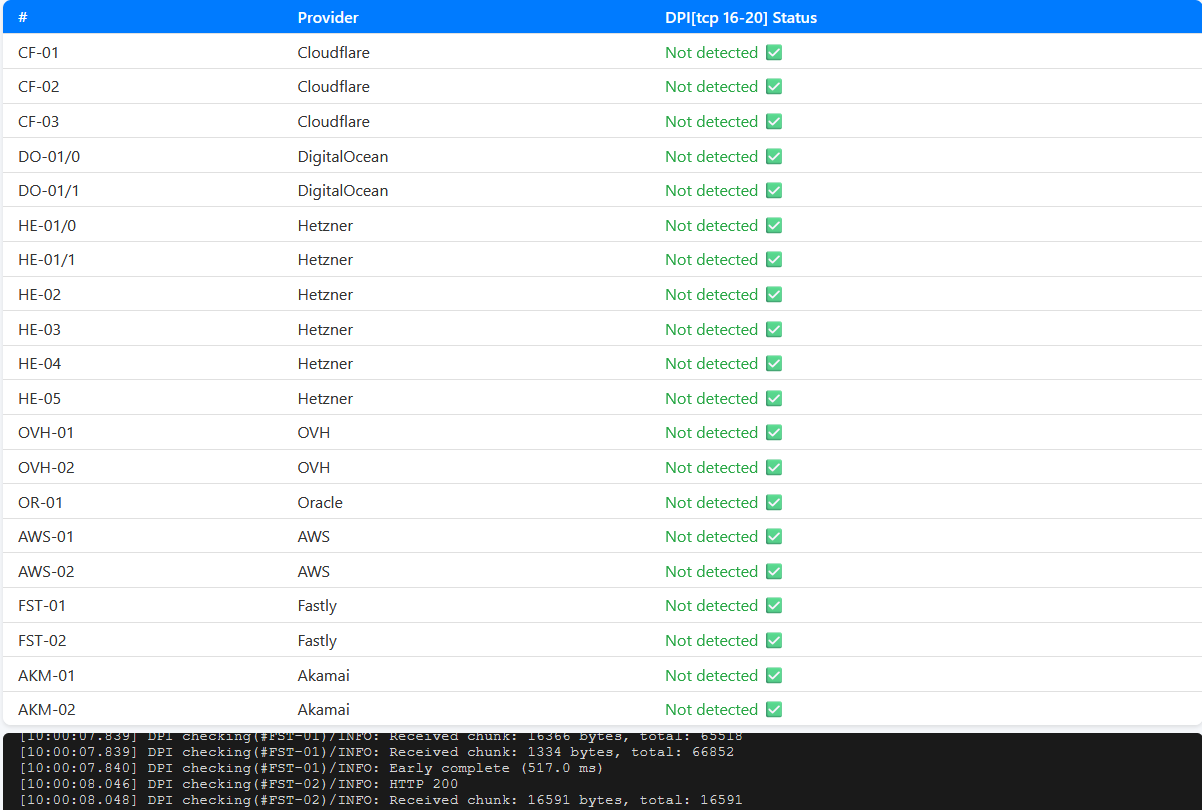Click 'Not detected' status in the AKM-02 row

tap(712, 709)
